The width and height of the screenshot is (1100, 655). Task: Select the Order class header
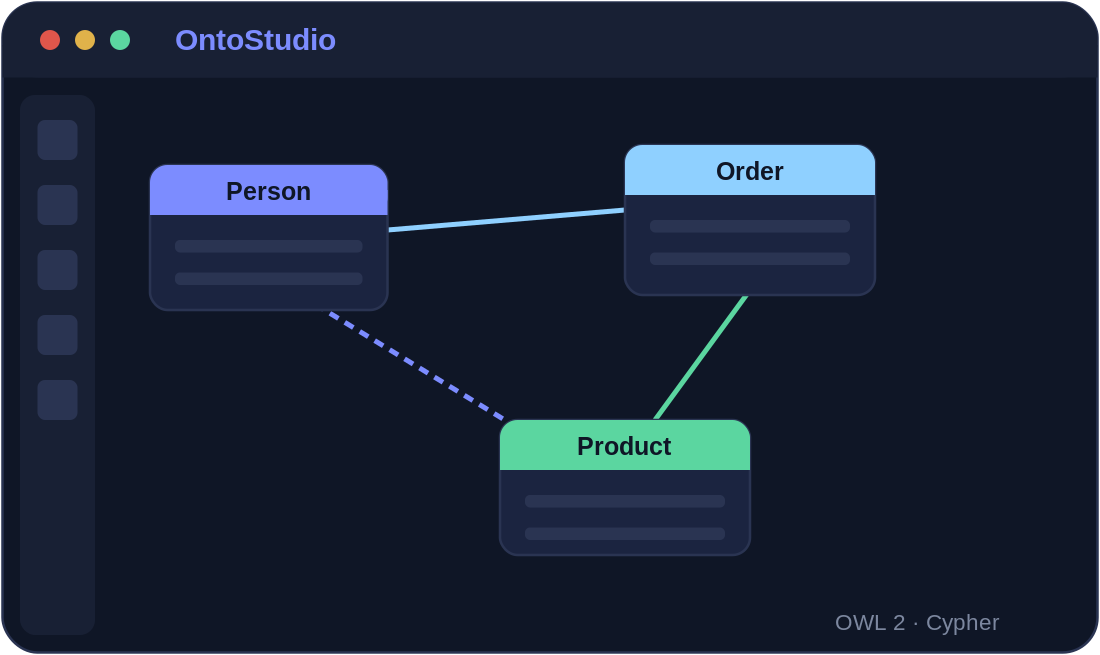[750, 170]
